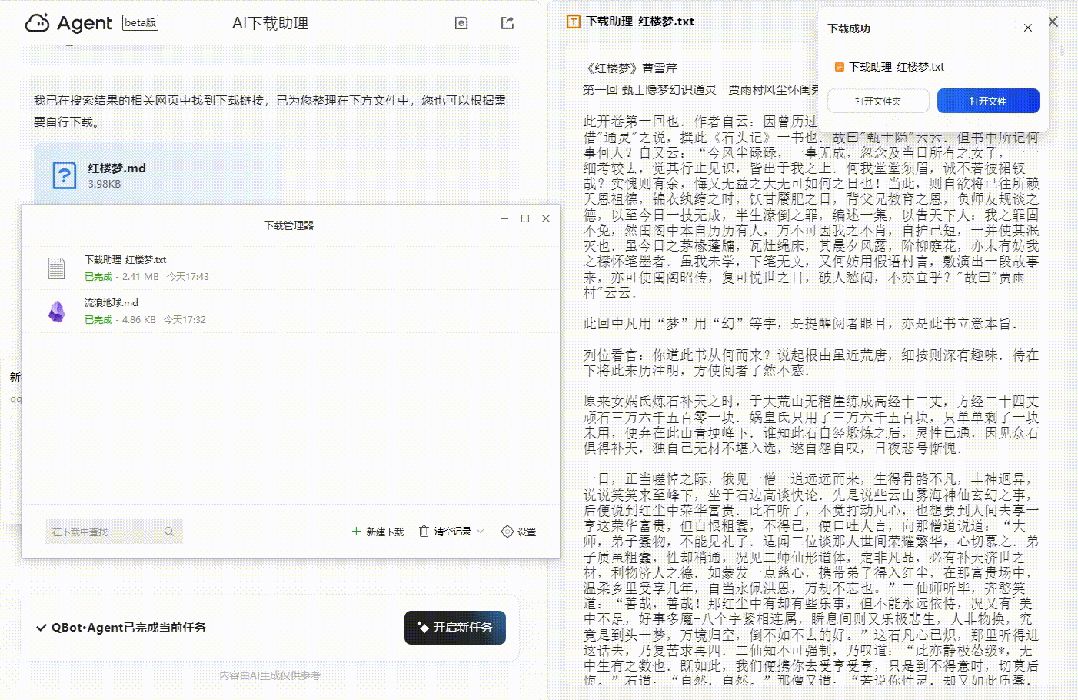Close the 下载成功 popup
The height and width of the screenshot is (700, 1078).
coord(1027,29)
